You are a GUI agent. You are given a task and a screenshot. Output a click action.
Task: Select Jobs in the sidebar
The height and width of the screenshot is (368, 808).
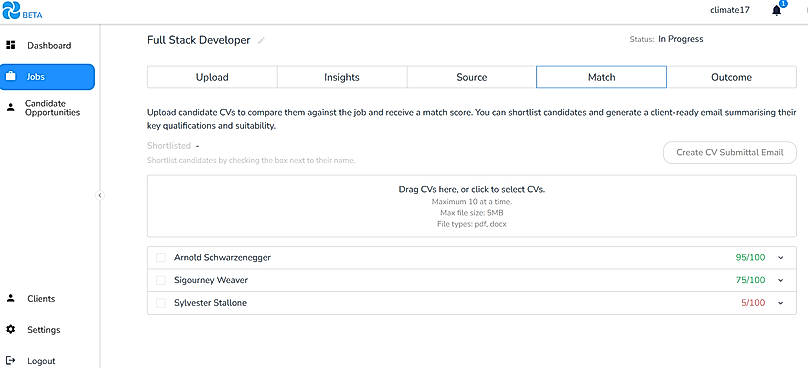coord(47,77)
